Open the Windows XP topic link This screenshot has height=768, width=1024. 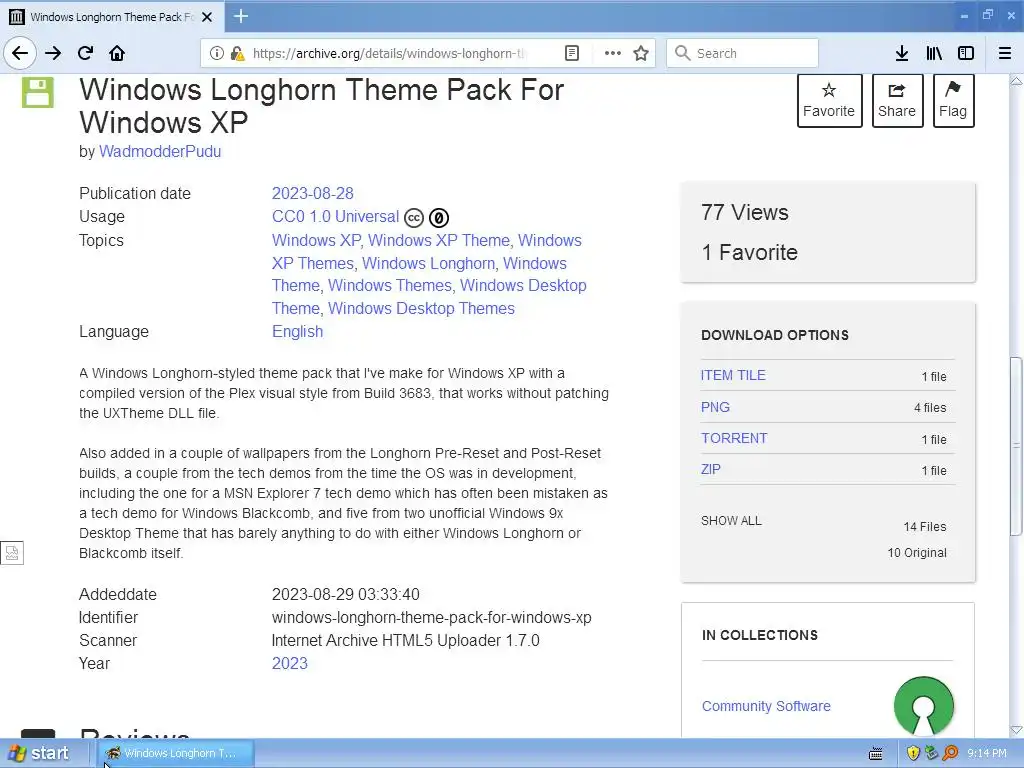click(316, 240)
